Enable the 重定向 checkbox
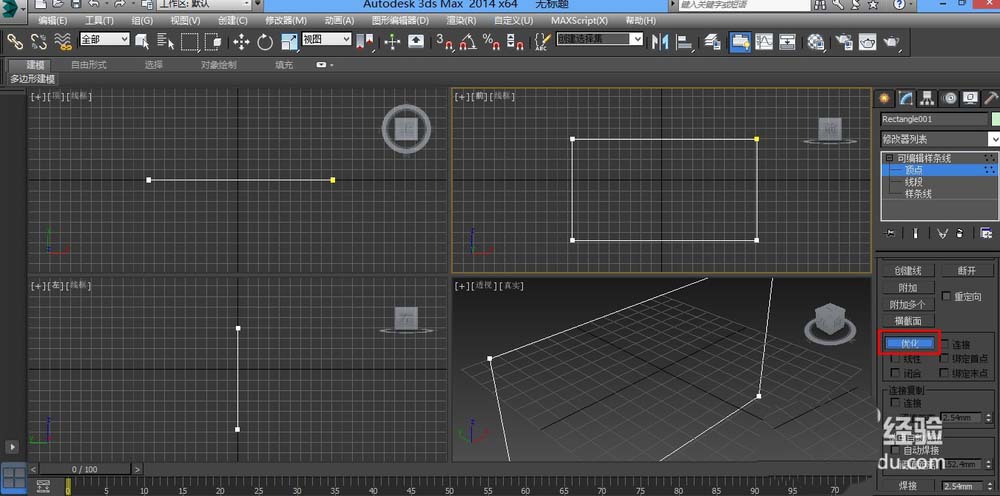Screen dimensions: 1000x496 pos(947,297)
